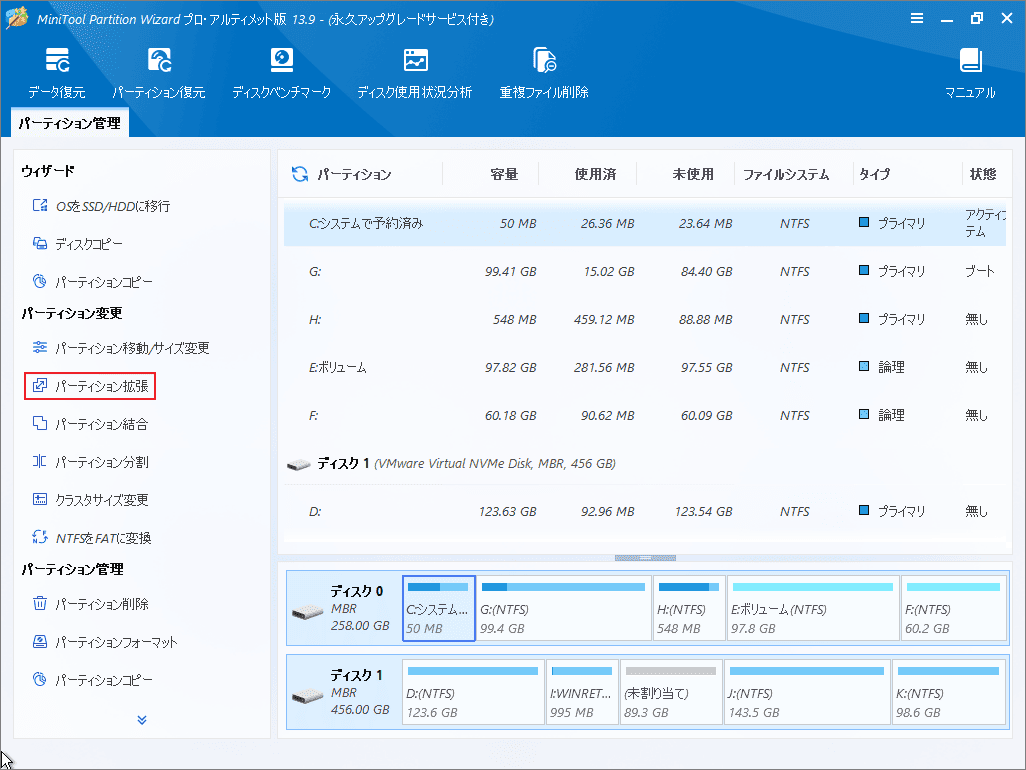Open the パーティション復元 tool icon
Viewport: 1026px width, 770px height.
159,60
